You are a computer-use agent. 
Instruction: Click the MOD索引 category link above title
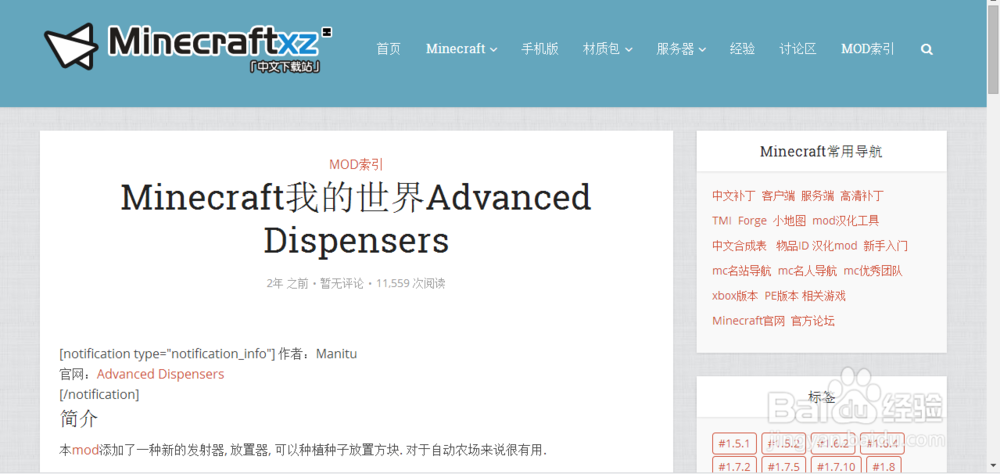pyautogui.click(x=356, y=165)
